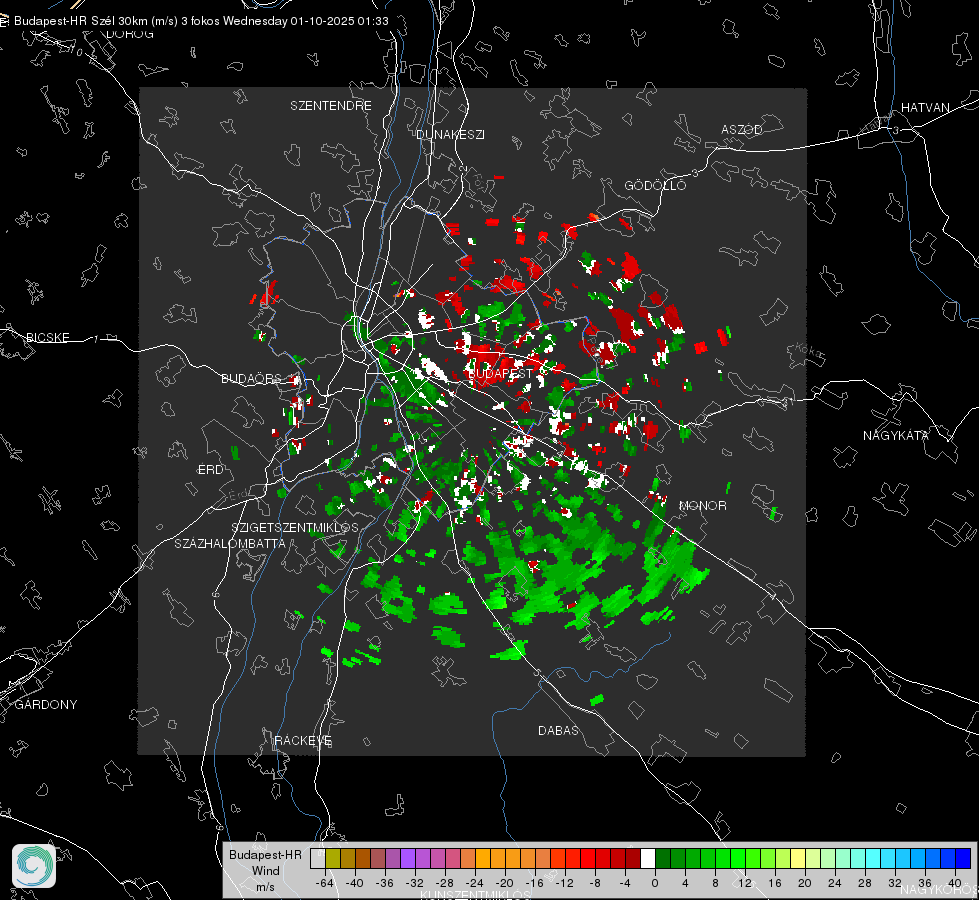Click the SZENTENDRE town label
The width and height of the screenshot is (979, 900).
331,106
